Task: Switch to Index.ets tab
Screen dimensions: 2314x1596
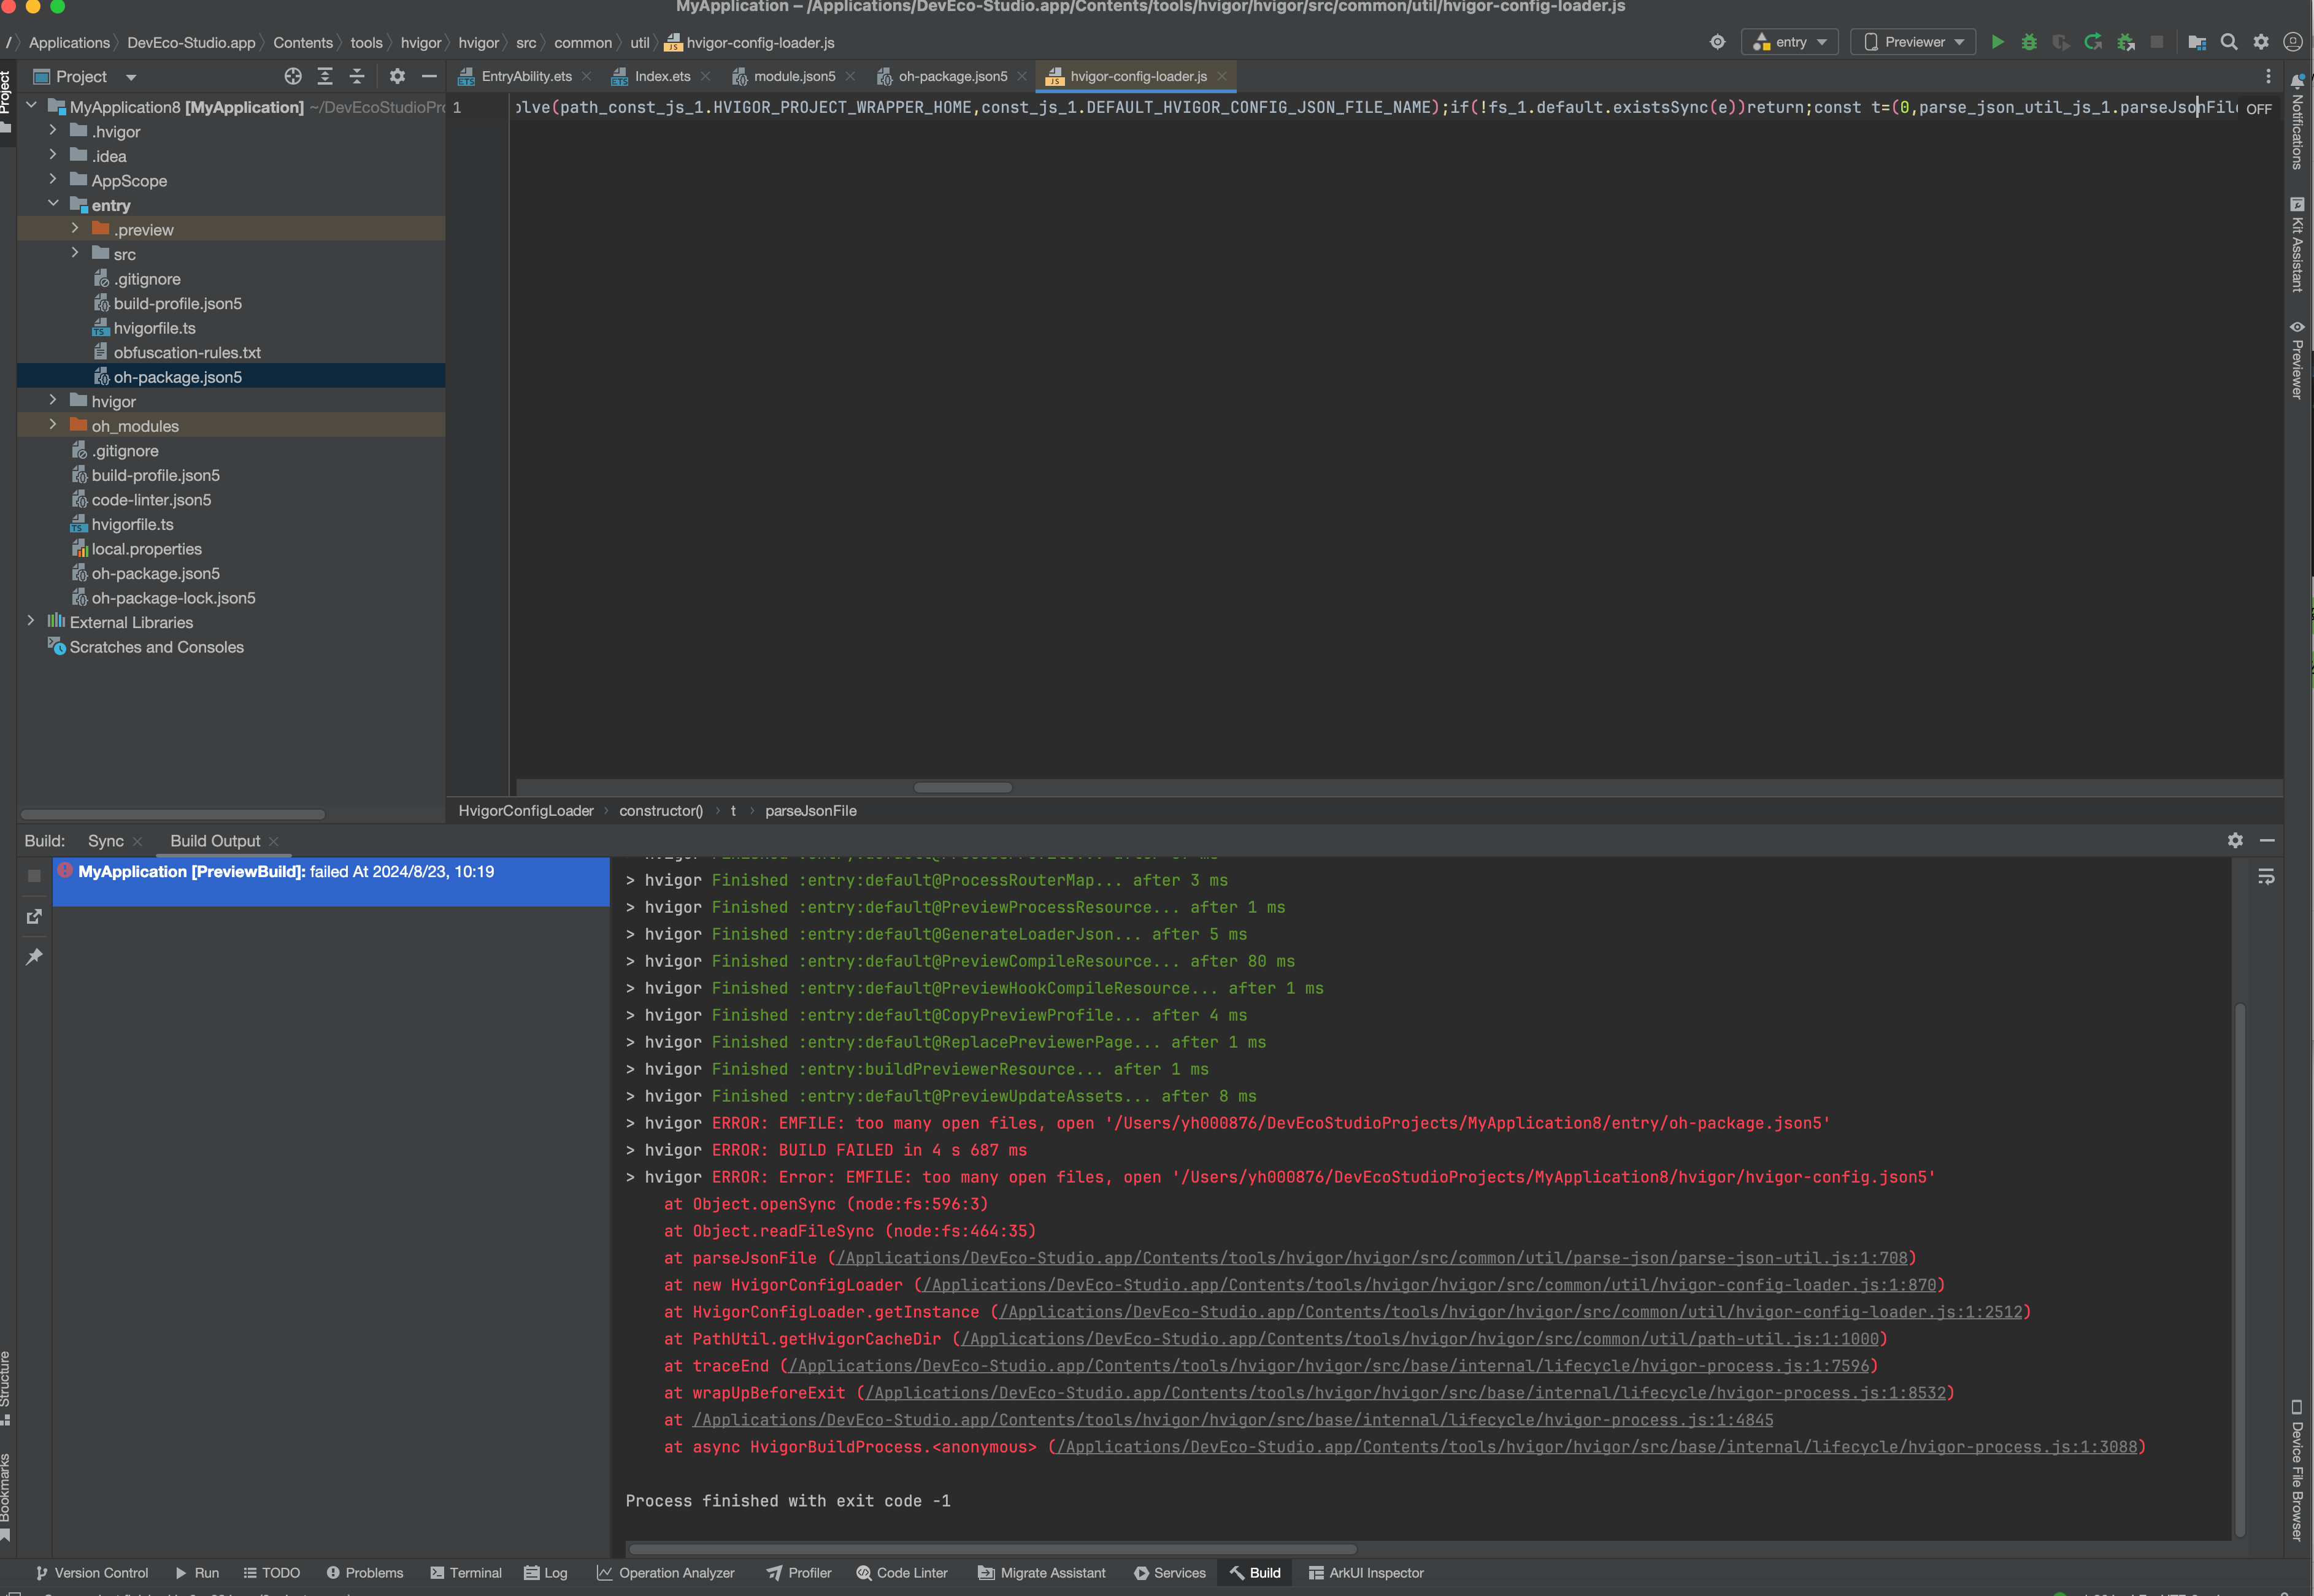Action: tap(662, 76)
